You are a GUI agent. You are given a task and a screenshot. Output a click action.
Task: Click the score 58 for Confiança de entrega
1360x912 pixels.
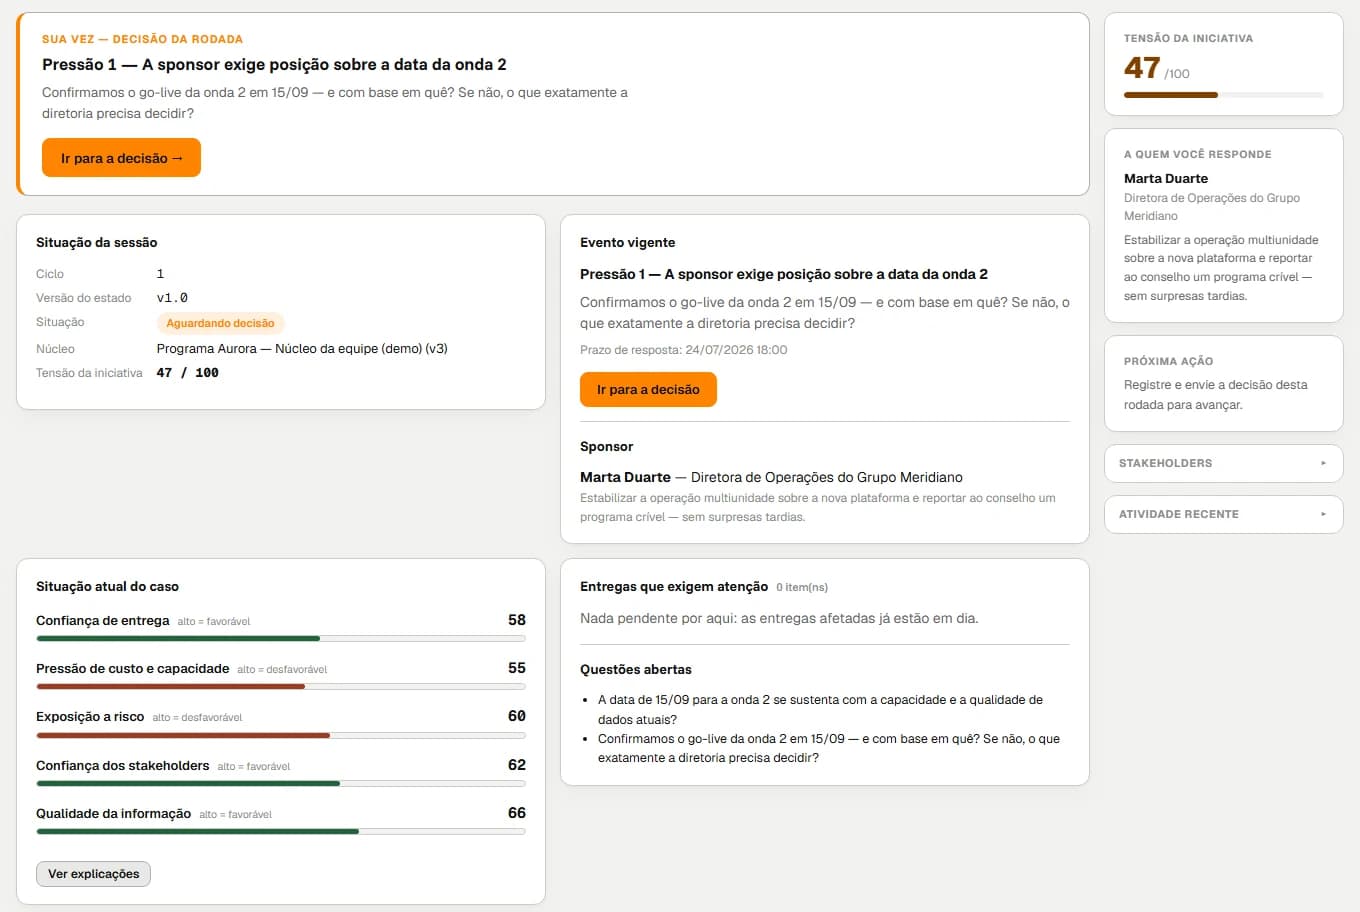point(517,620)
